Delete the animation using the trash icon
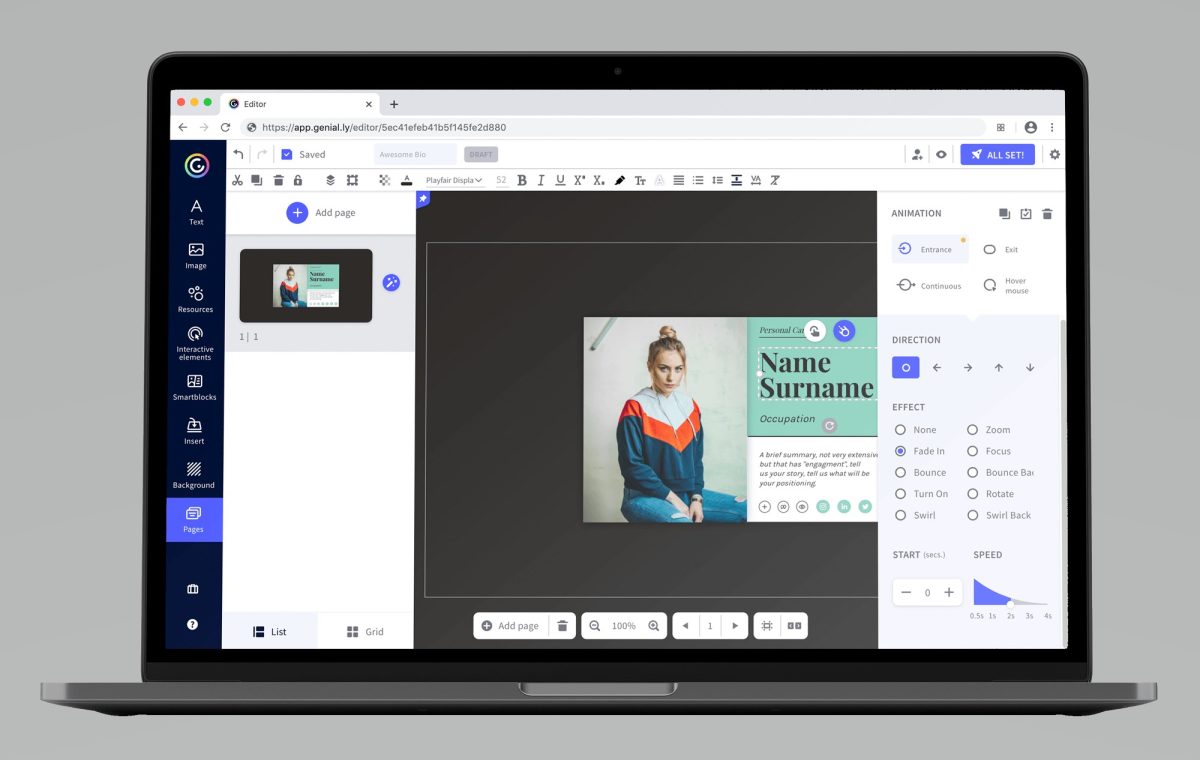The height and width of the screenshot is (760, 1200). [x=1047, y=213]
